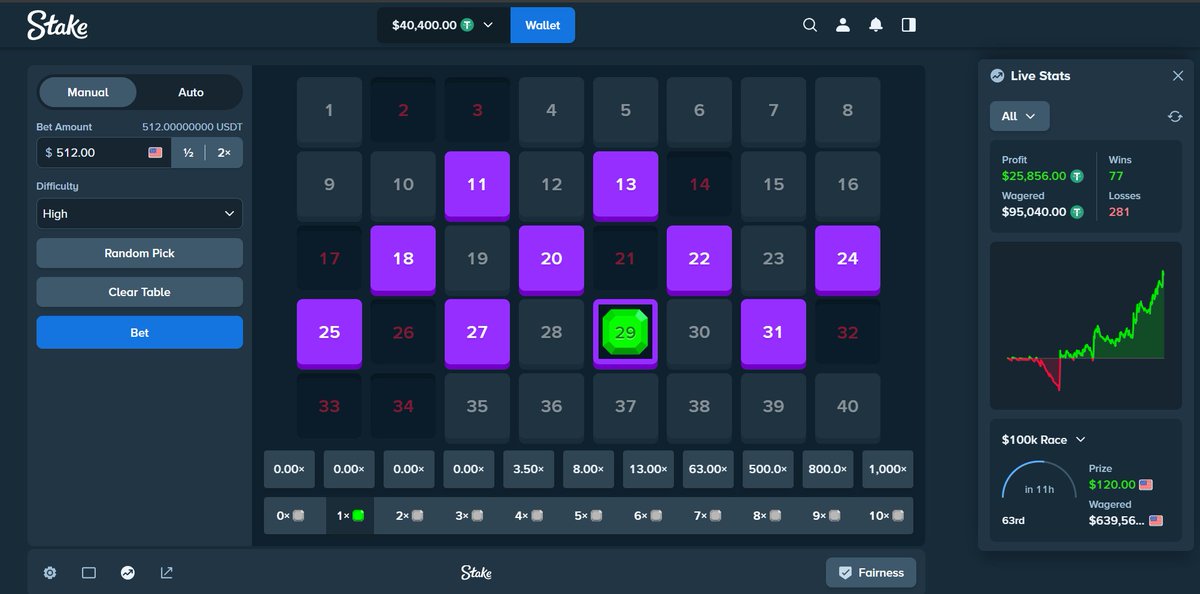Click the Tether coin icon beside Profit
The width and height of the screenshot is (1200, 594).
[x=1077, y=176]
